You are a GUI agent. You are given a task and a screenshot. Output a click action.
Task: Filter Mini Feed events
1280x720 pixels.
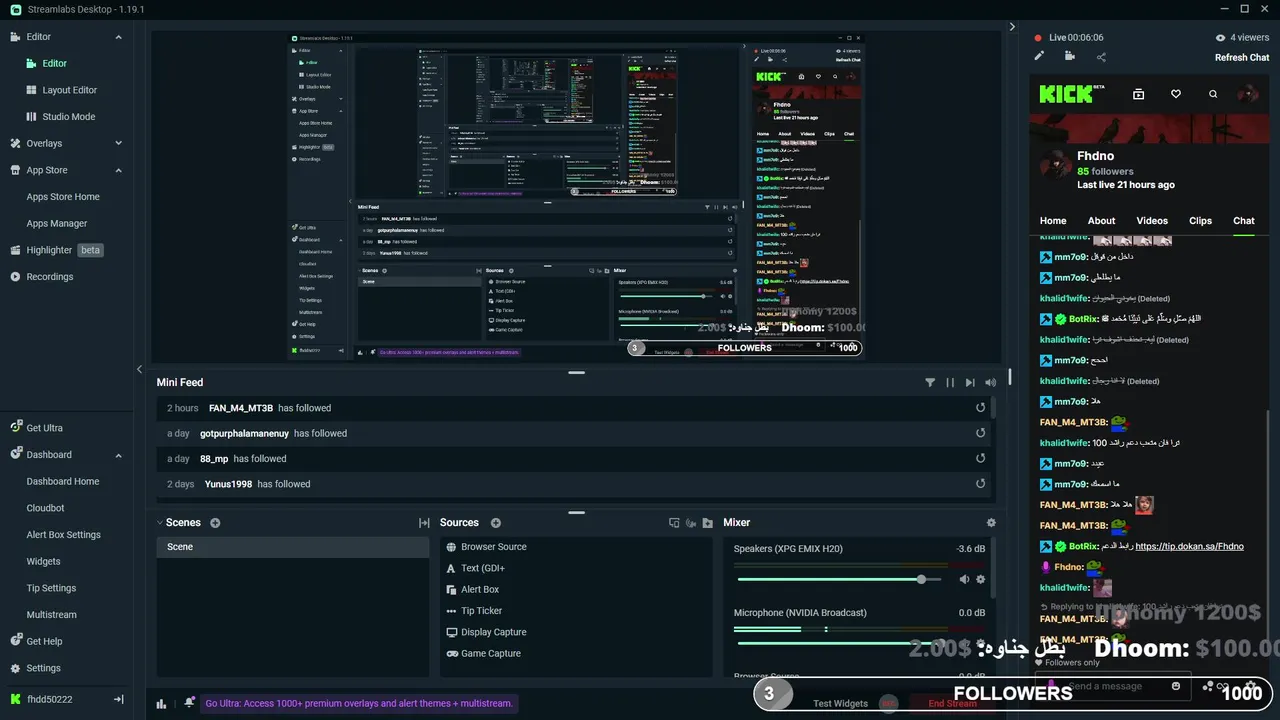(x=930, y=382)
